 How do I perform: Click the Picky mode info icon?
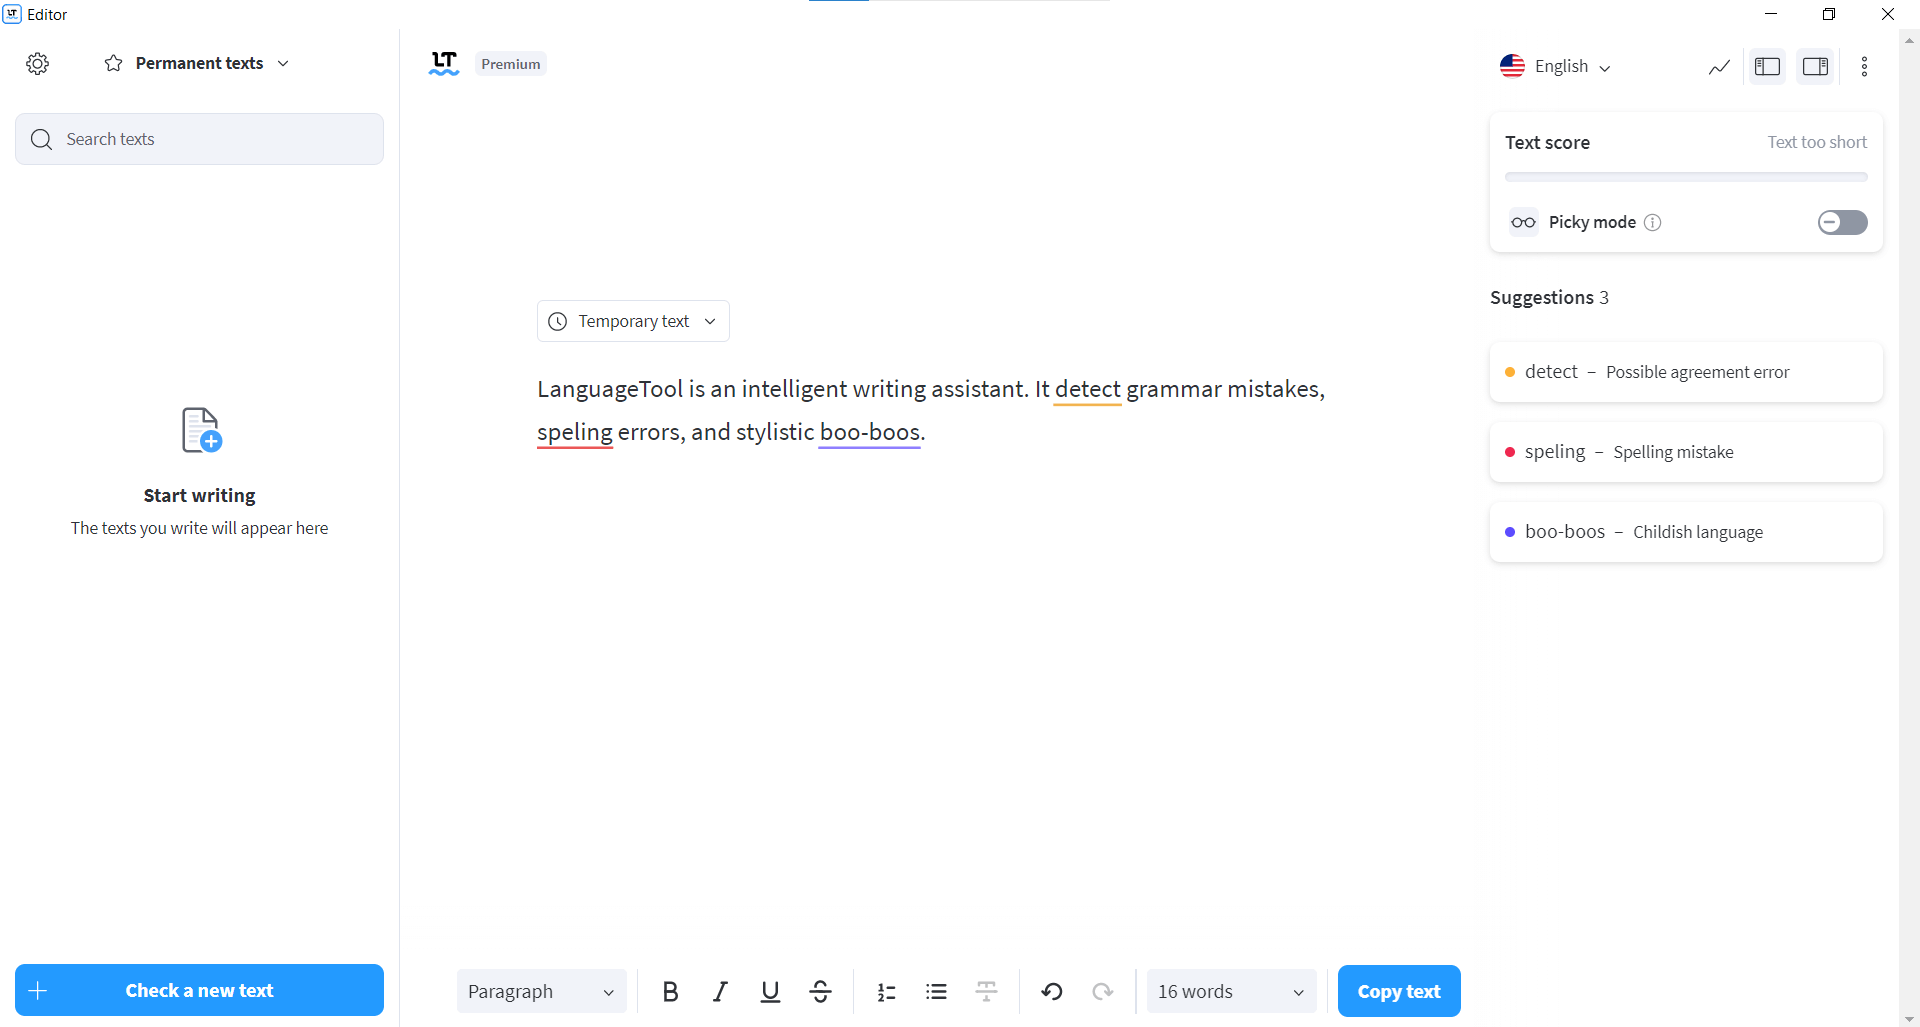1653,222
